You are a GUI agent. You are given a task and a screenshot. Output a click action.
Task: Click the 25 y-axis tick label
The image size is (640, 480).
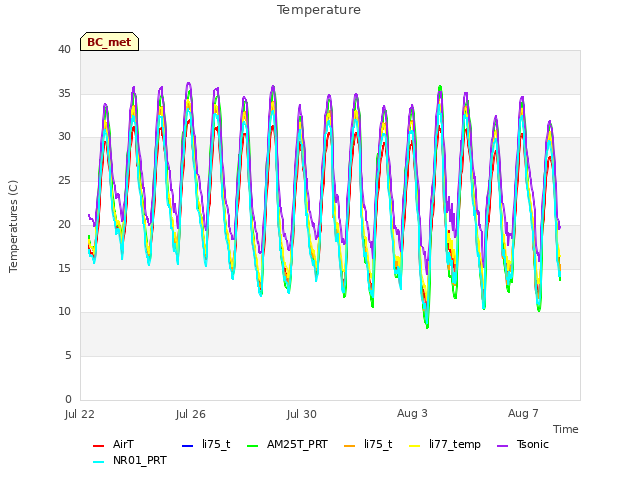(64, 181)
